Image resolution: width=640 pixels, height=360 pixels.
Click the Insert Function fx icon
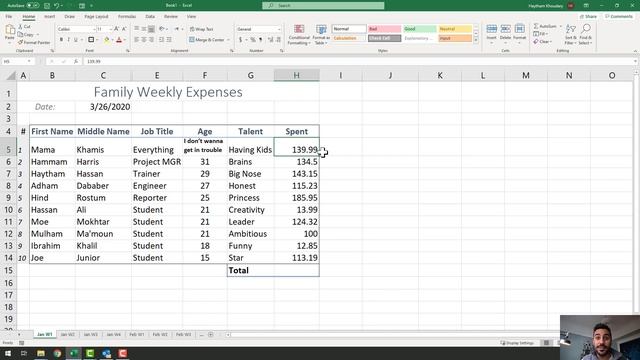click(76, 61)
